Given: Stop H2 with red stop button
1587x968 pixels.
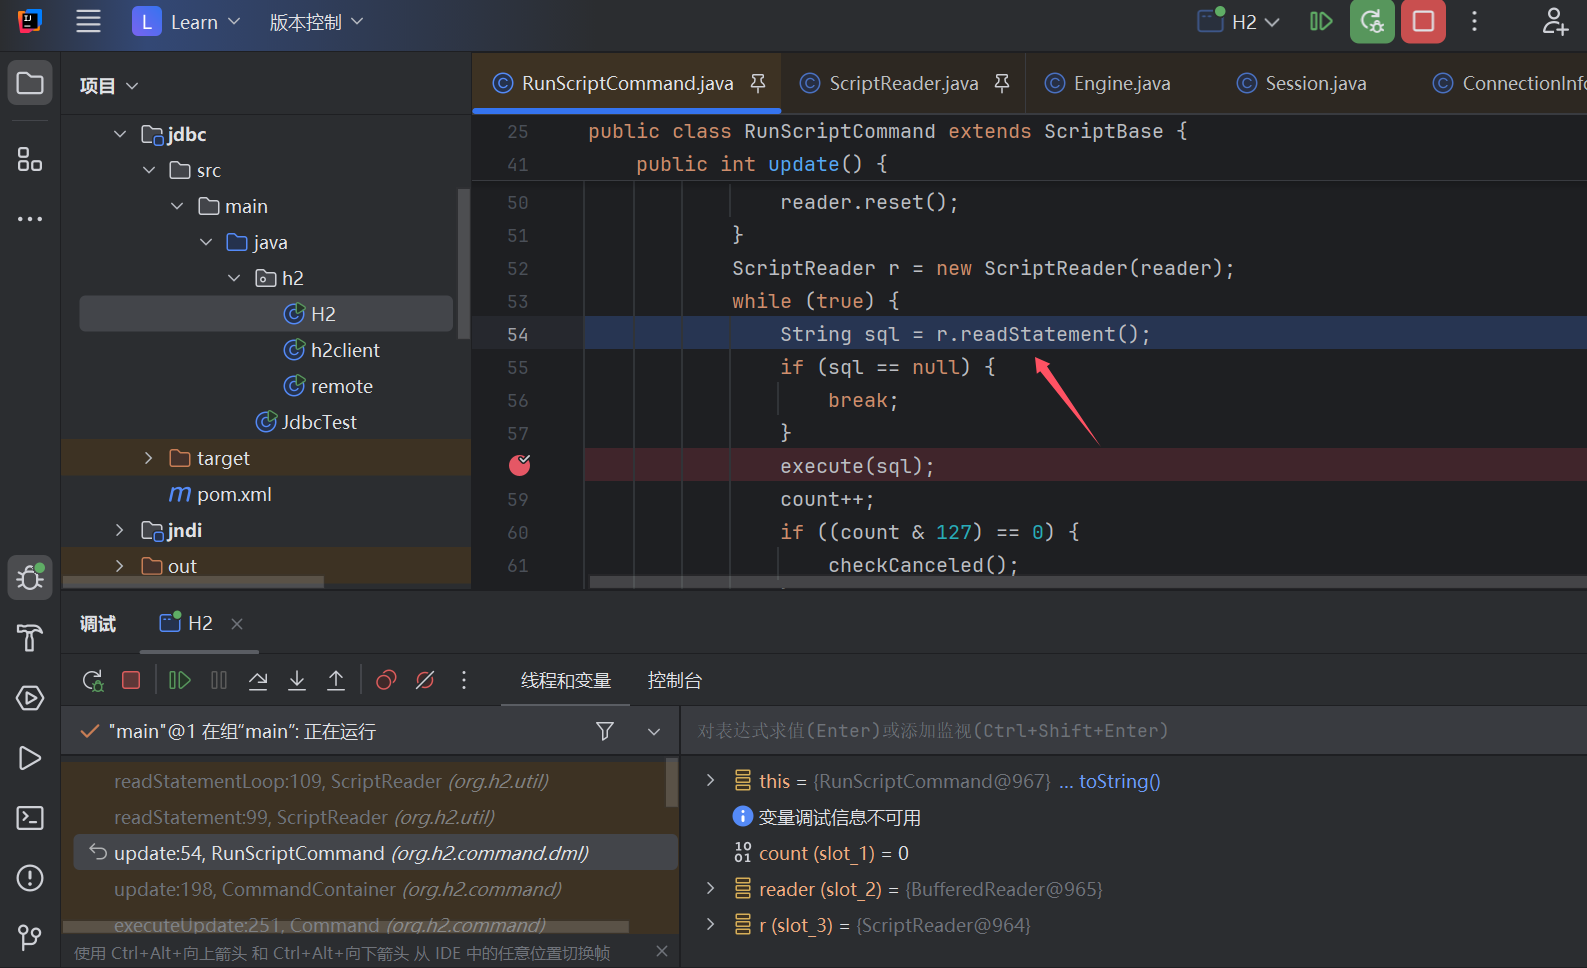Looking at the screenshot, I should [1423, 21].
